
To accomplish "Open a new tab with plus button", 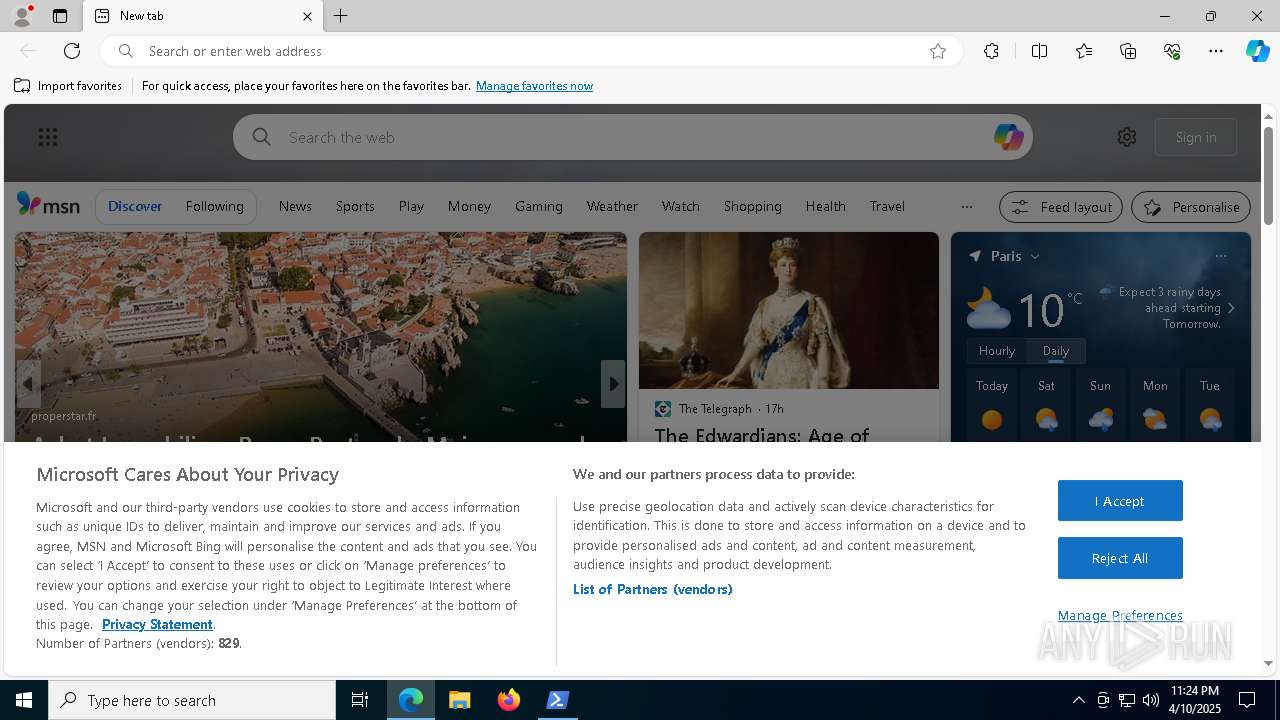I will tap(341, 16).
